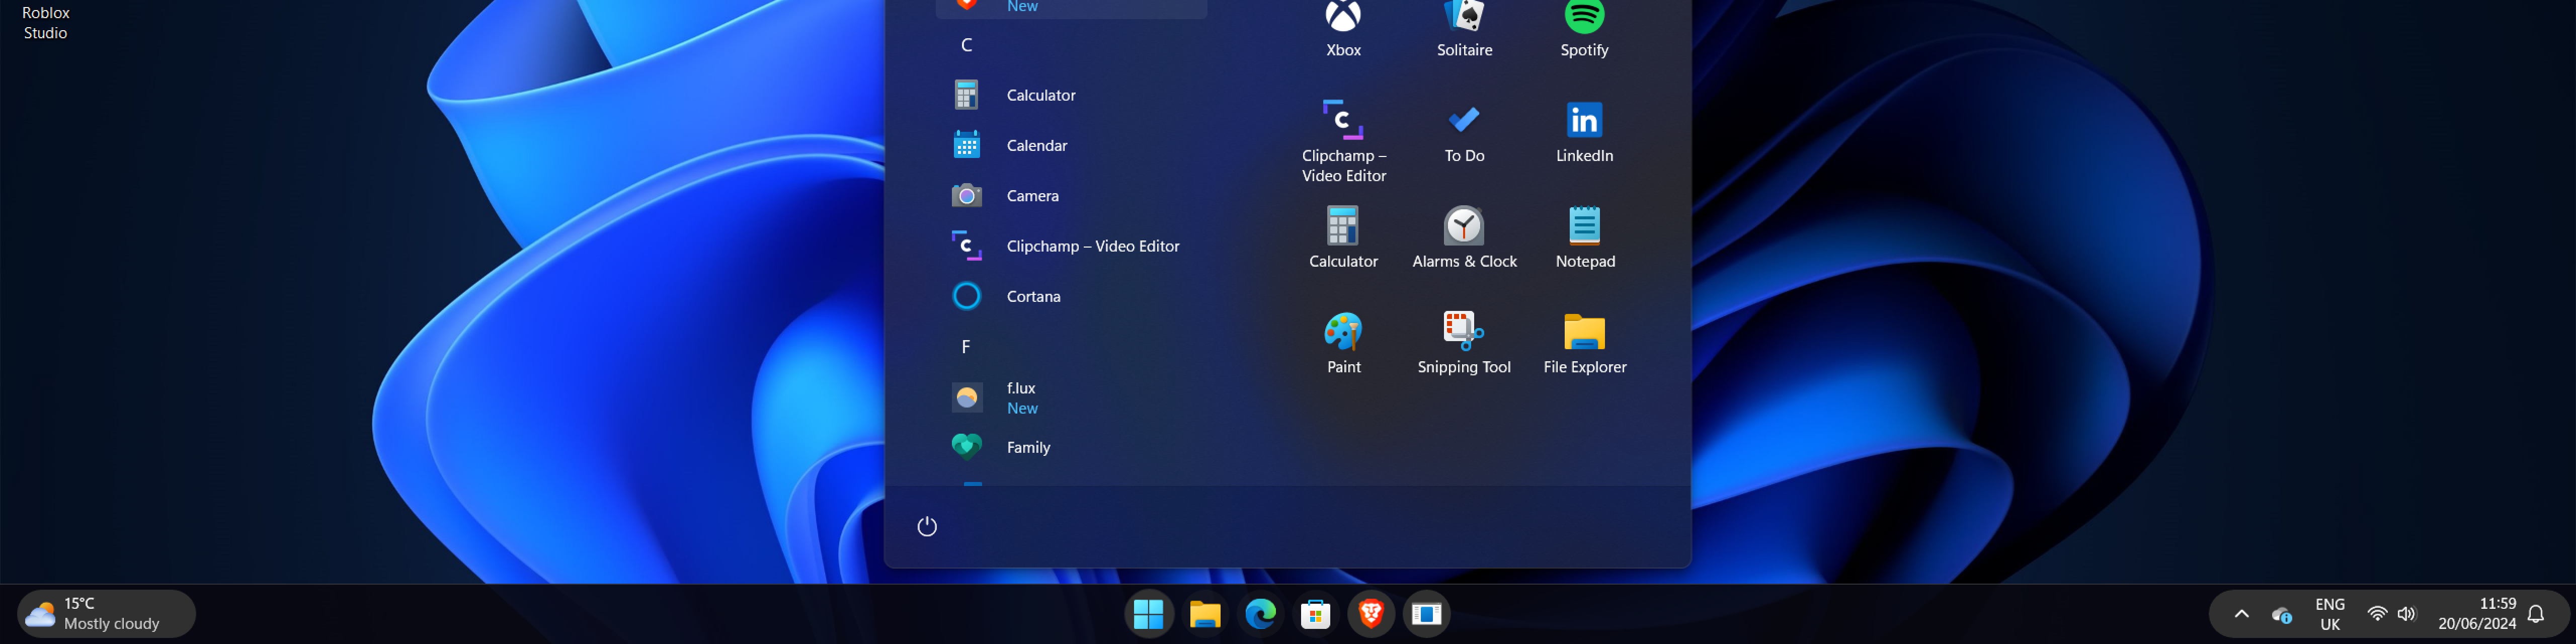The image size is (2576, 644).
Task: Open the Snipping Tool tile
Action: (x=1463, y=341)
